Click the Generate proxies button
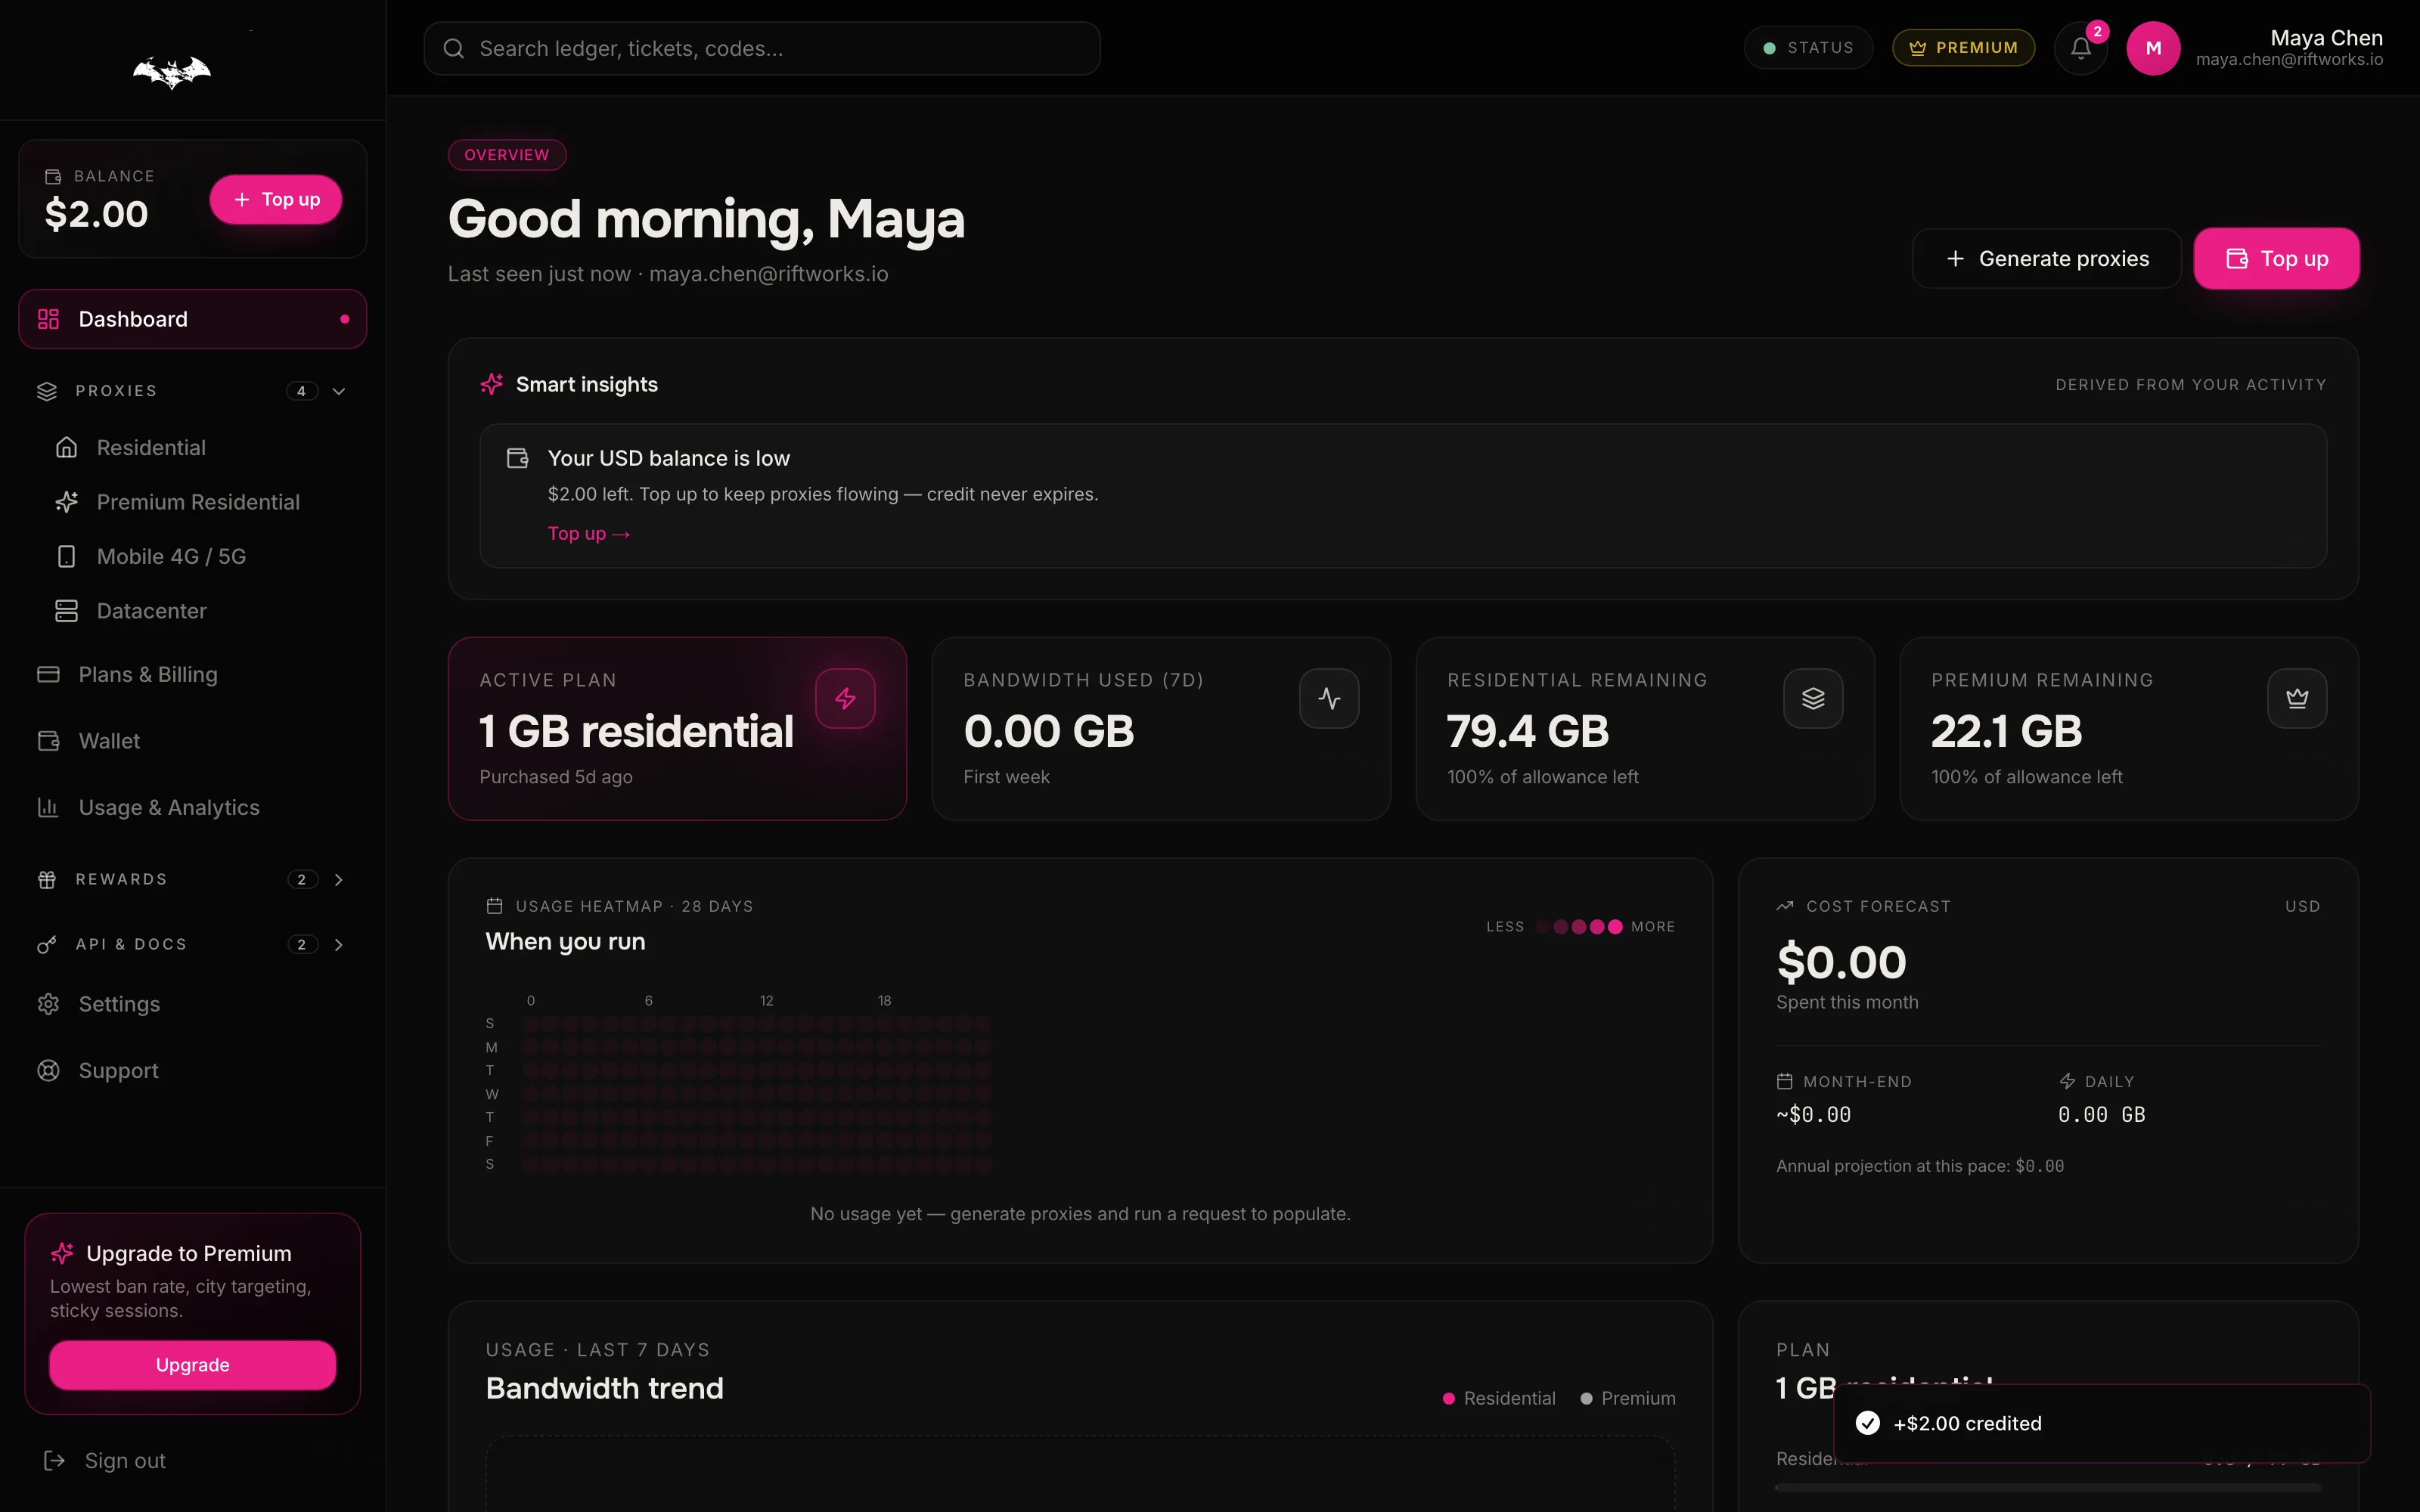 (2046, 259)
